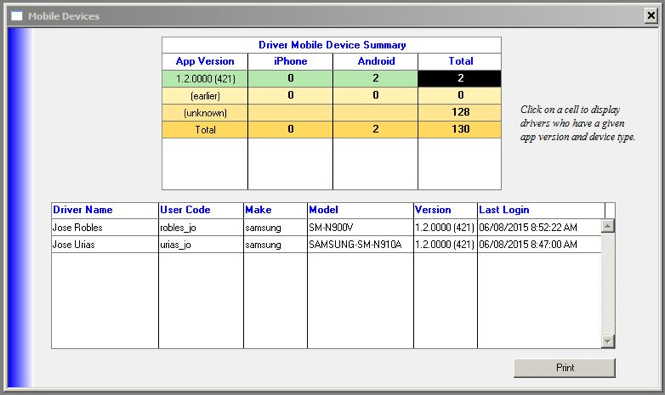
Task: Sort by Make column header
Action: click(x=276, y=210)
